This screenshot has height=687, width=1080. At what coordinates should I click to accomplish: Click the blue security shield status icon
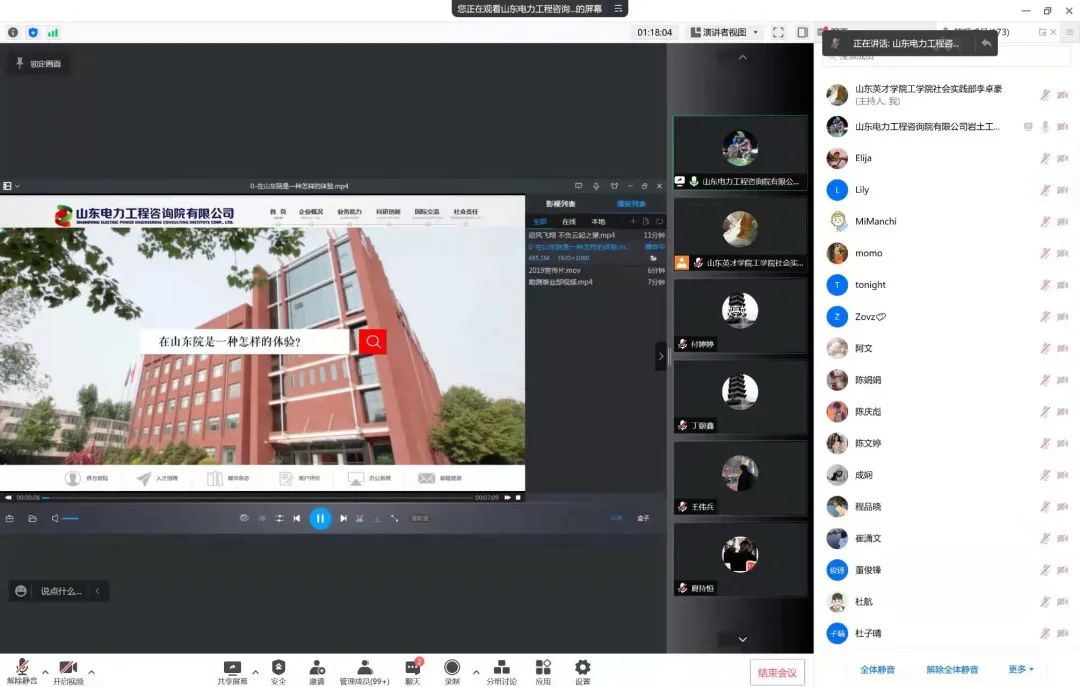tap(33, 32)
